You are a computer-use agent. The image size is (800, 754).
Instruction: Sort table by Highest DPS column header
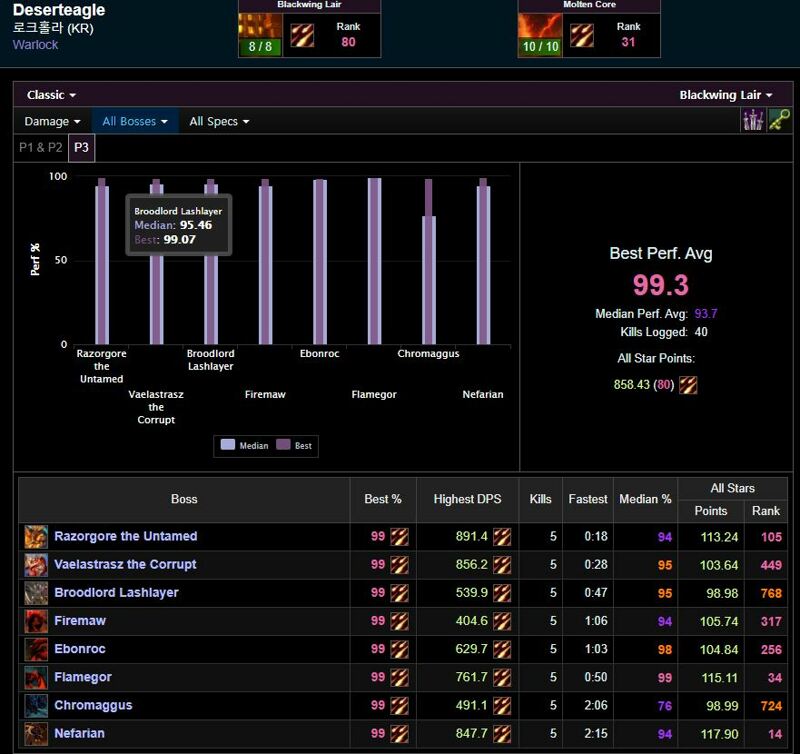[467, 499]
